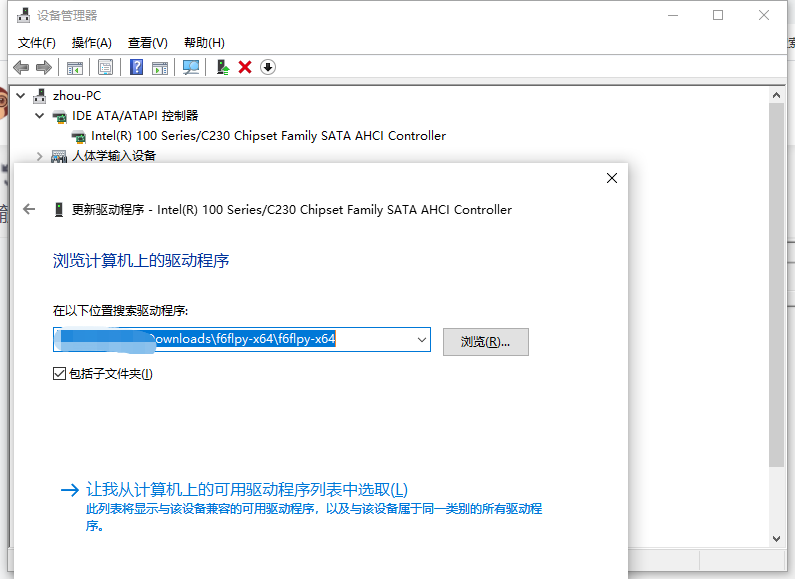The image size is (795, 579).
Task: Open the 帮助(H) menu
Action: tap(204, 43)
